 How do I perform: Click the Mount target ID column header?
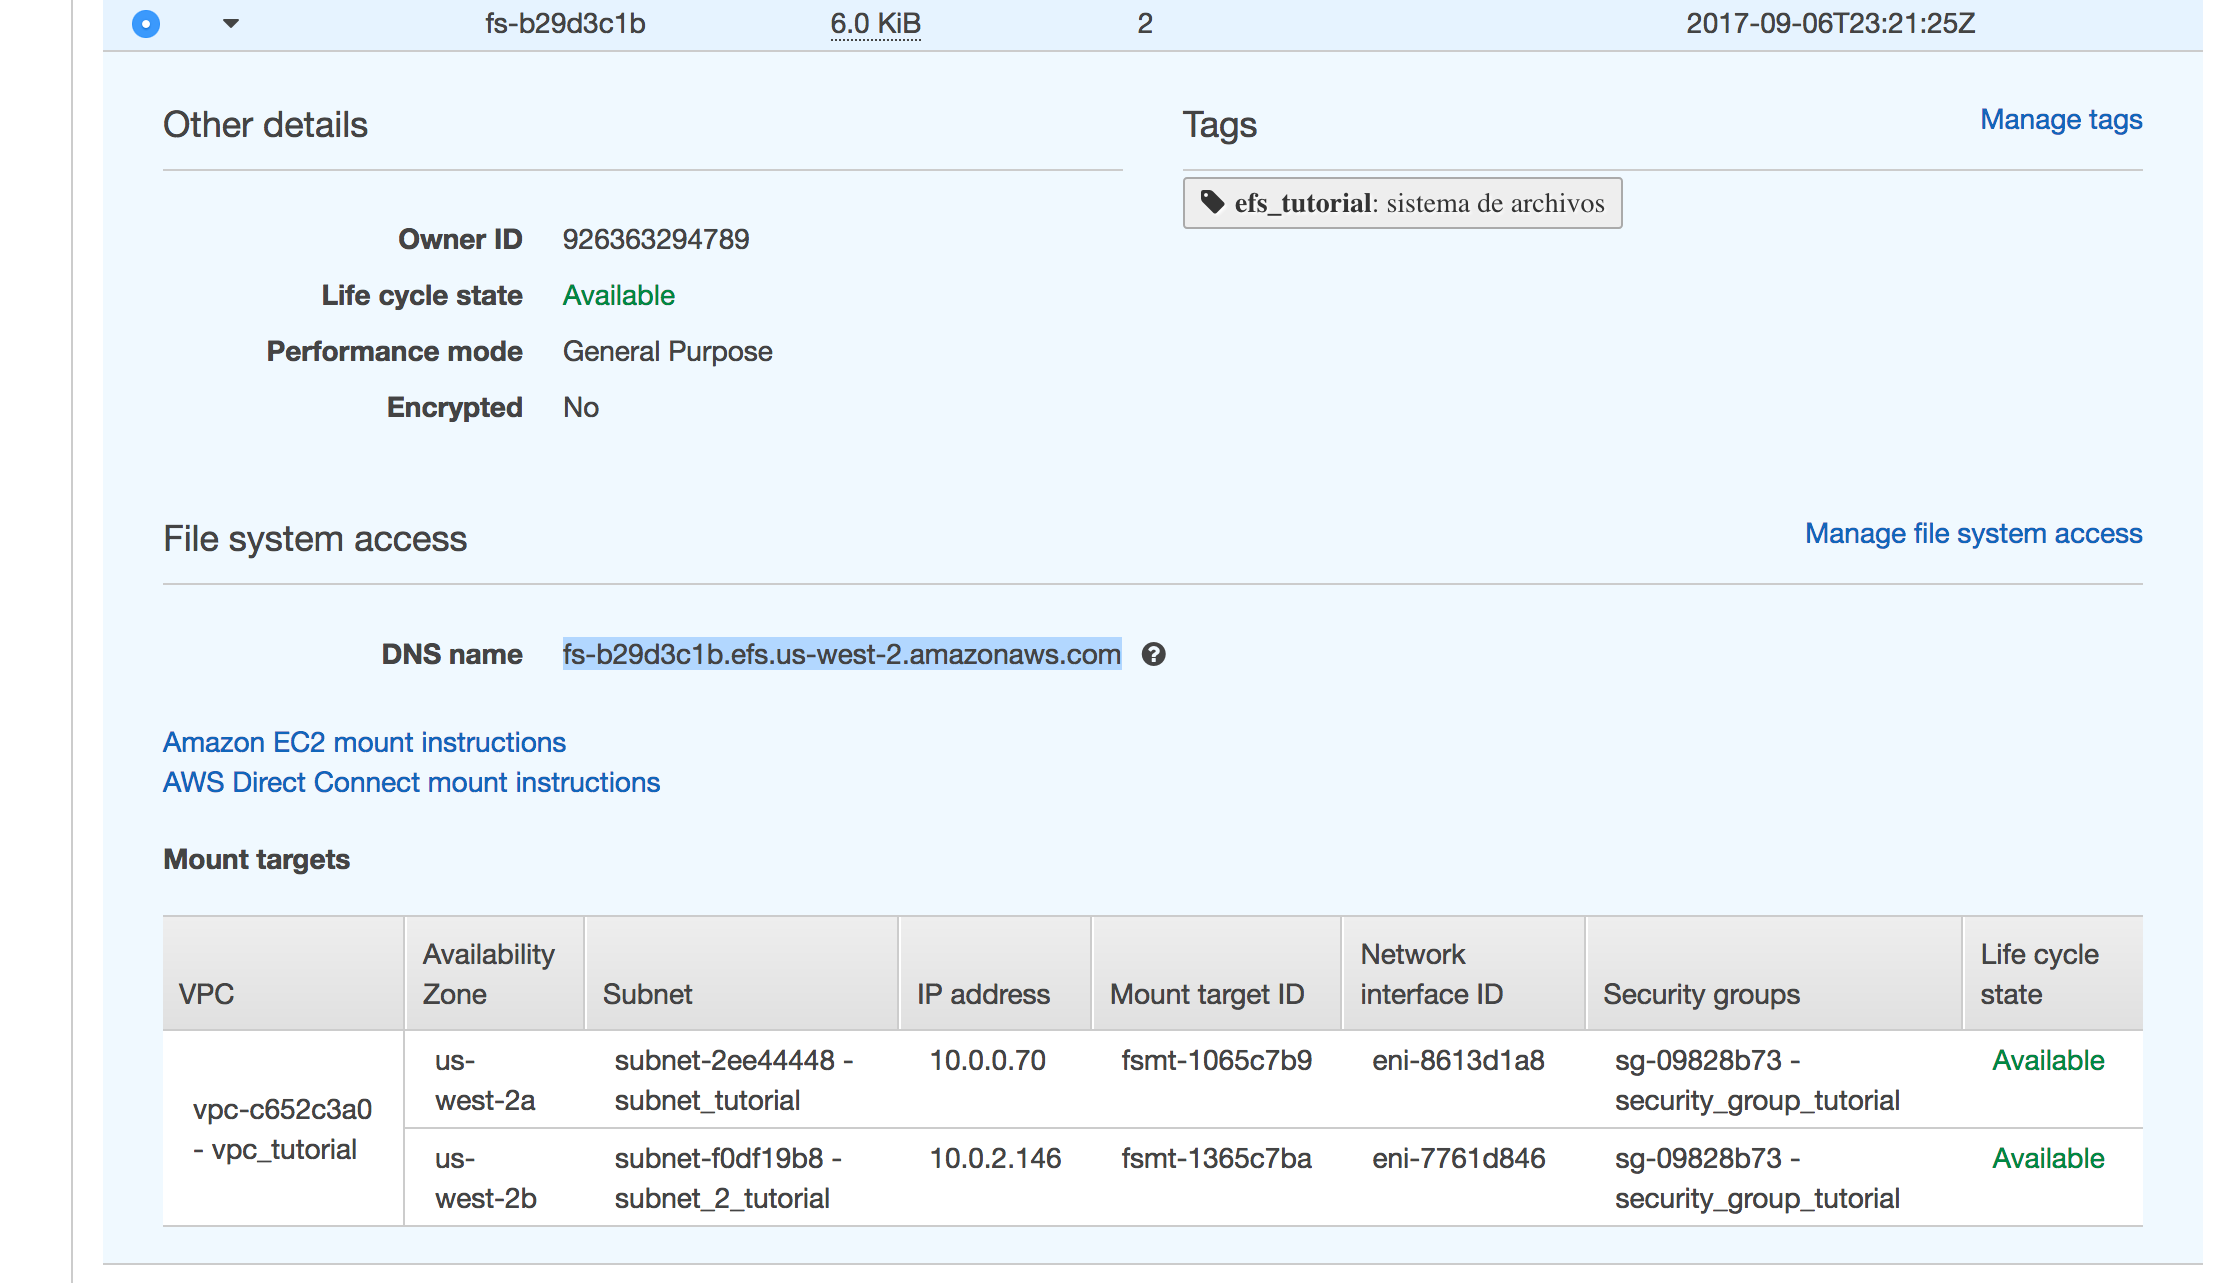point(1206,994)
